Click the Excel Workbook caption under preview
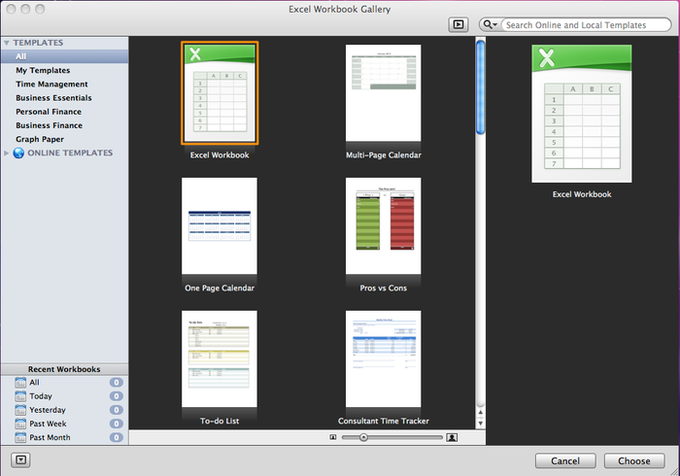The width and height of the screenshot is (680, 476). point(582,194)
